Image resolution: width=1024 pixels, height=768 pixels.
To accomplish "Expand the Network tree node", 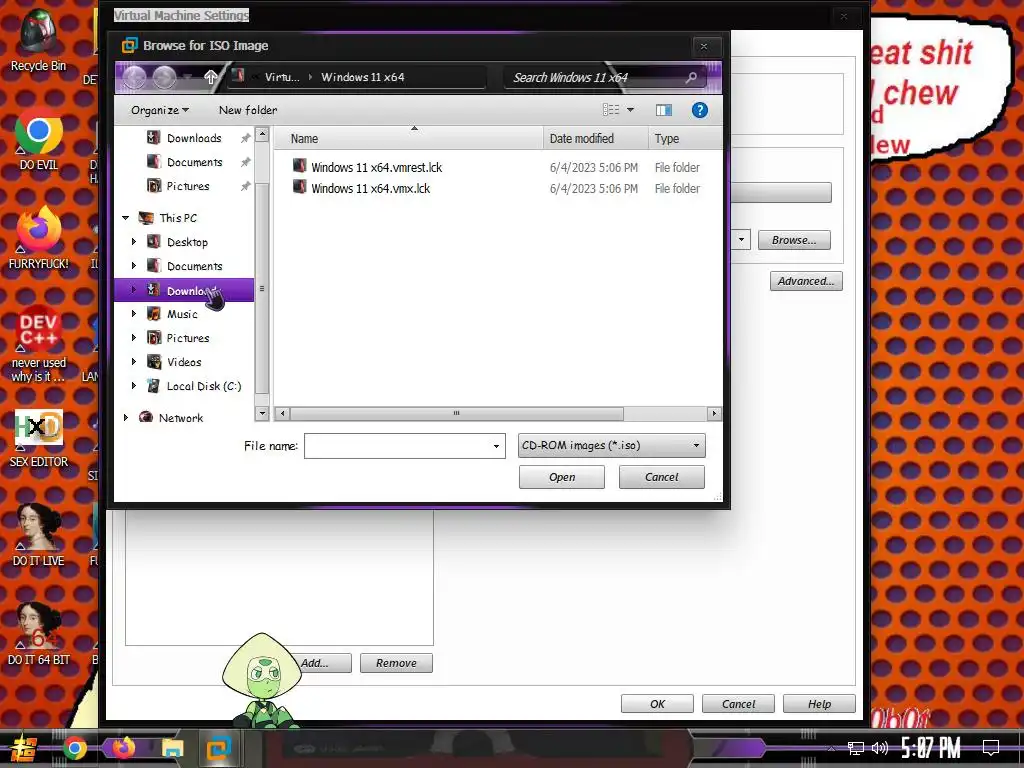I will [x=125, y=417].
